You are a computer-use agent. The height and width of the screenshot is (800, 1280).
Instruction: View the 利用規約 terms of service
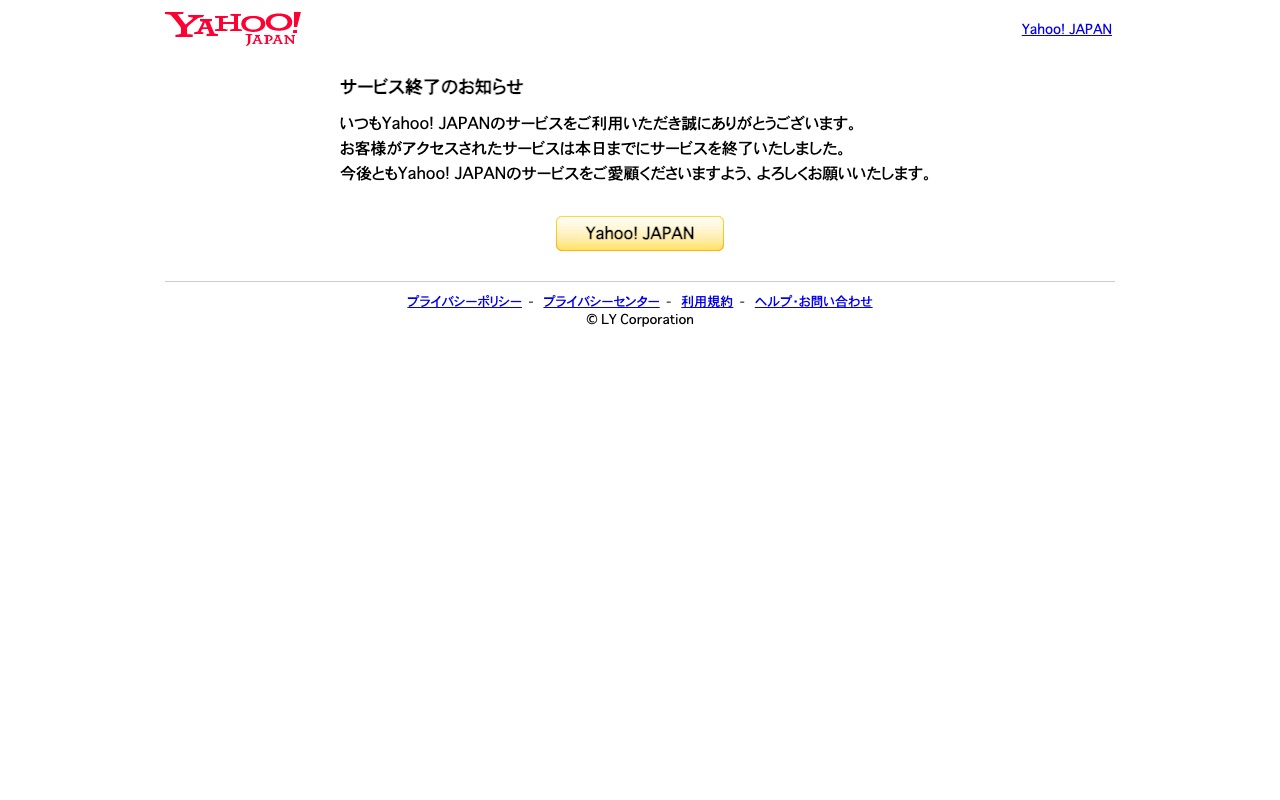pyautogui.click(x=706, y=301)
